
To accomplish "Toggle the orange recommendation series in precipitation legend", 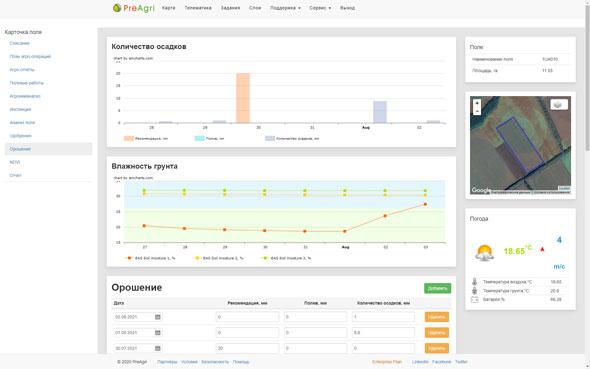I will 129,138.
